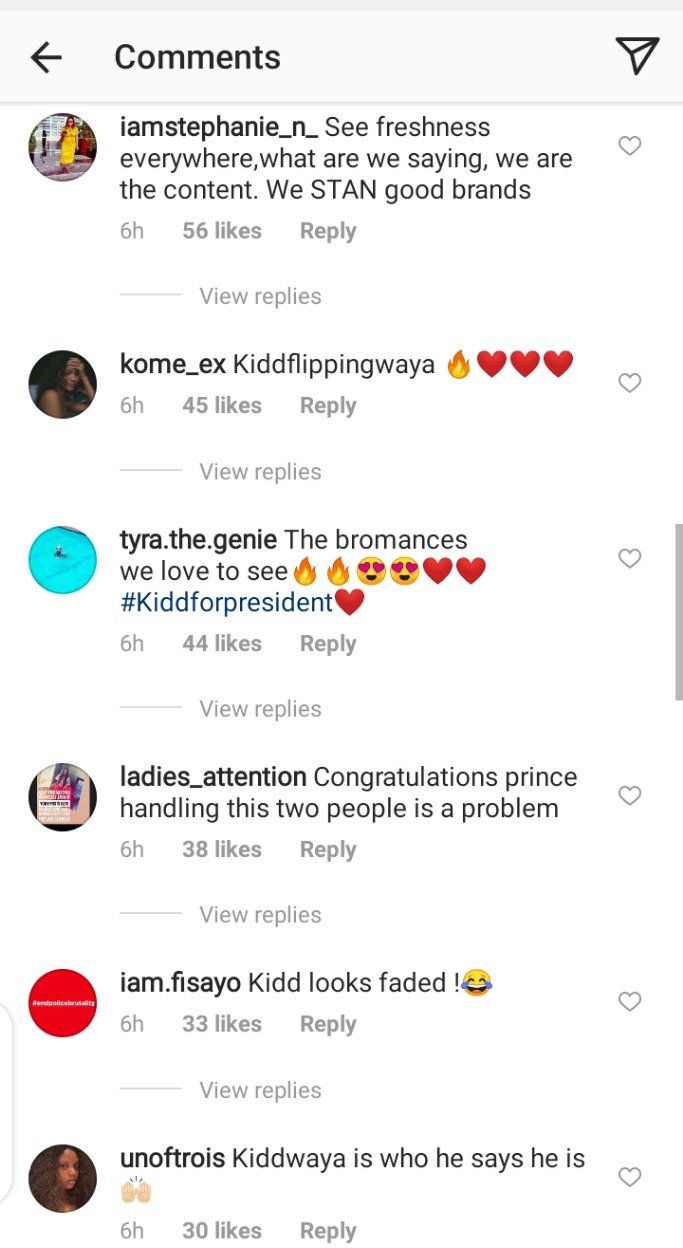This screenshot has height=1248, width=683.
Task: Open the direct share paper-plane icon
Action: (x=636, y=56)
